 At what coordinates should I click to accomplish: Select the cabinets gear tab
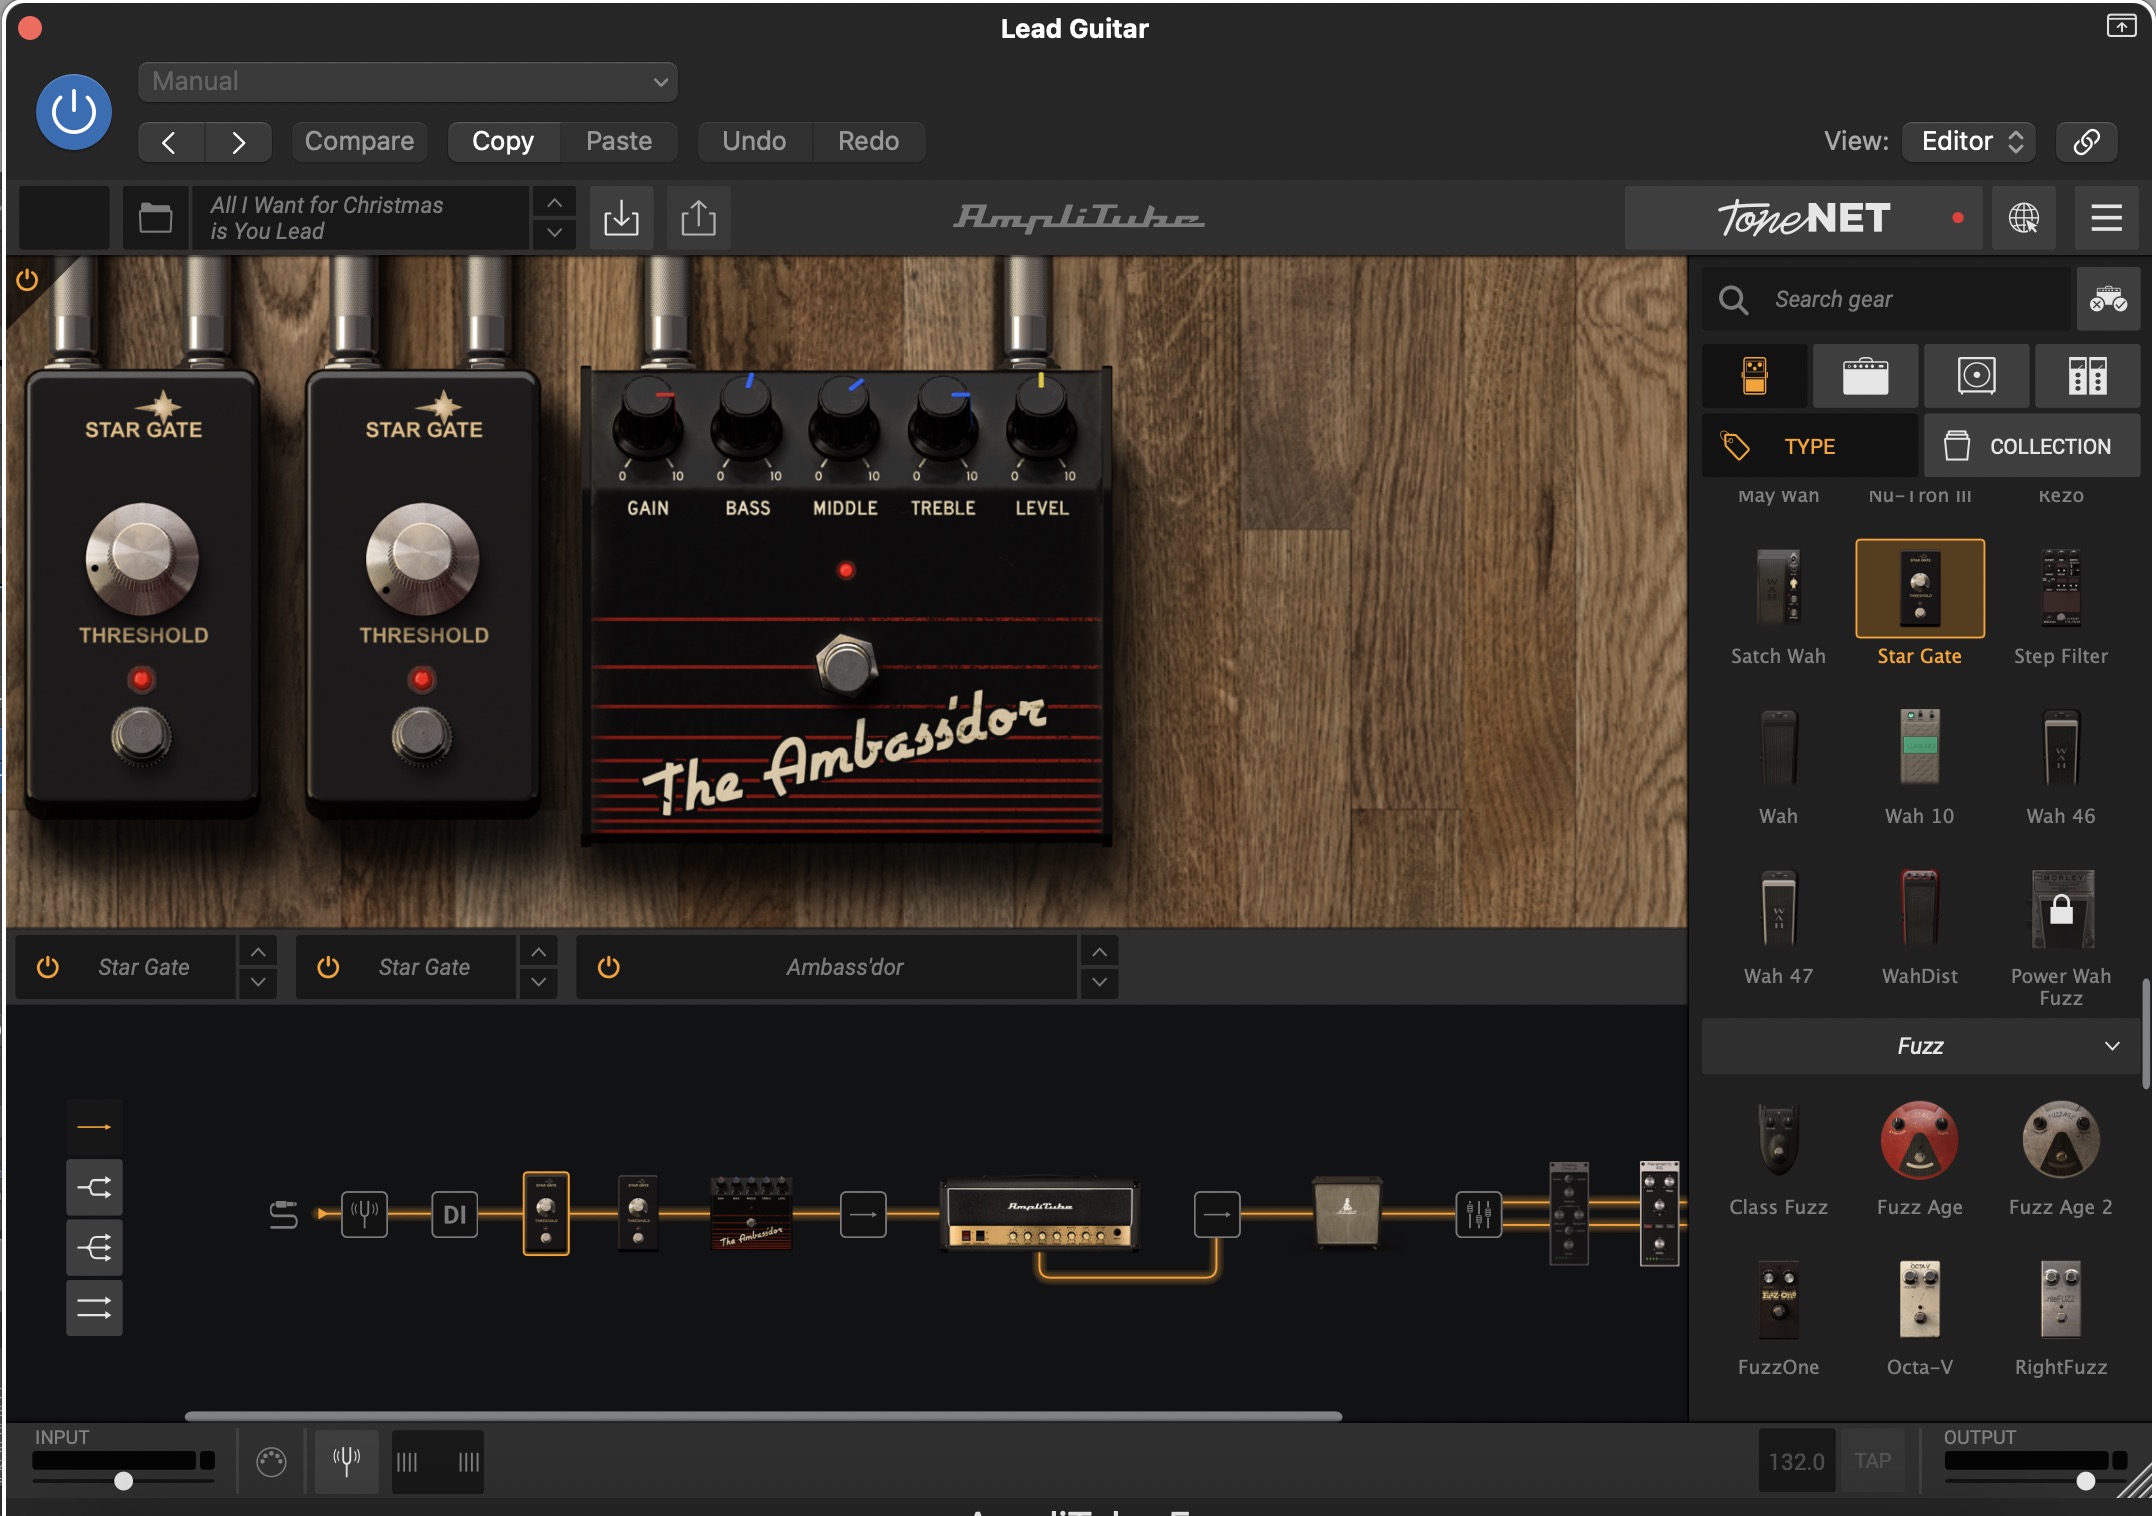pos(1976,376)
